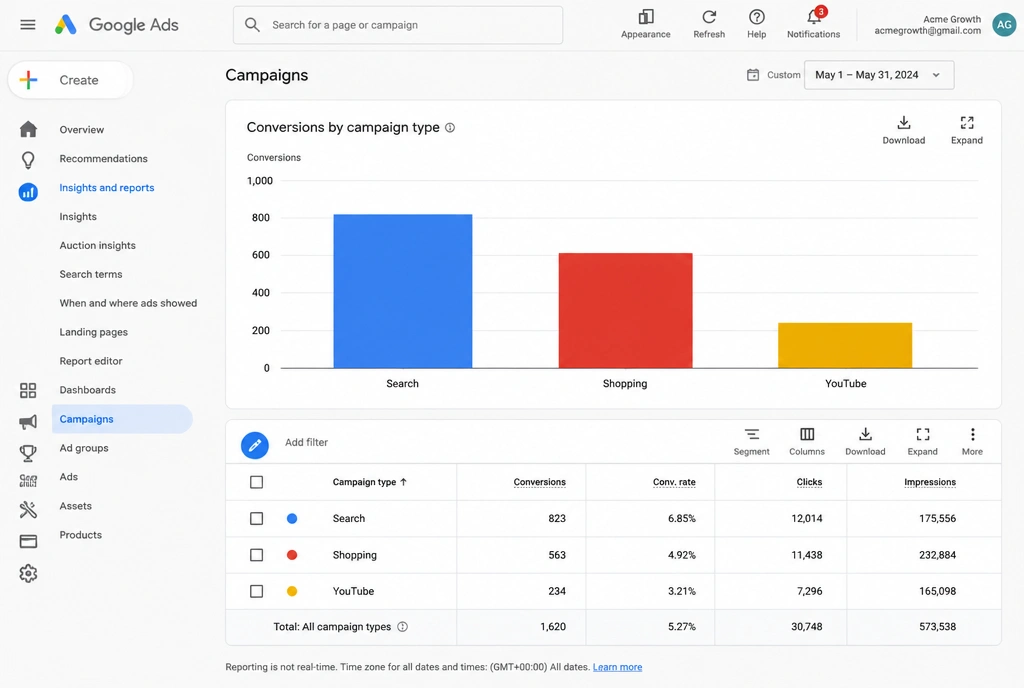1024x688 pixels.
Task: Open the Learn more link
Action: 617,667
